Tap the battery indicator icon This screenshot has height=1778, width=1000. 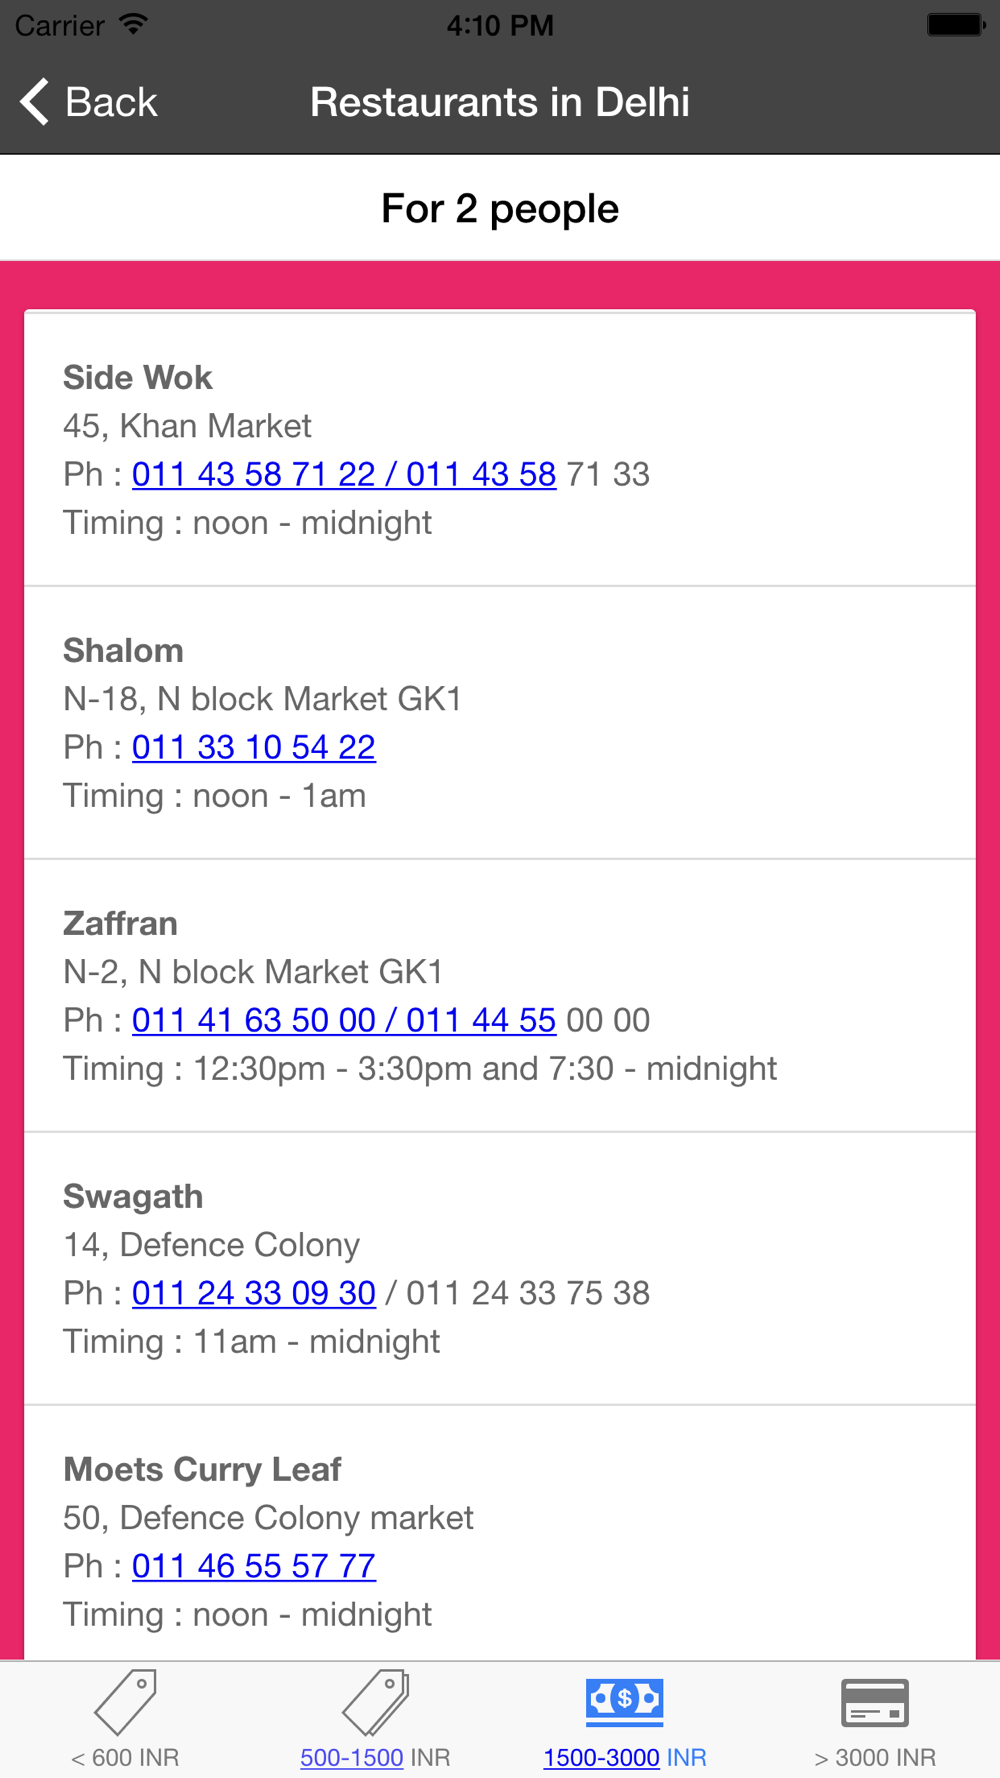point(956,24)
